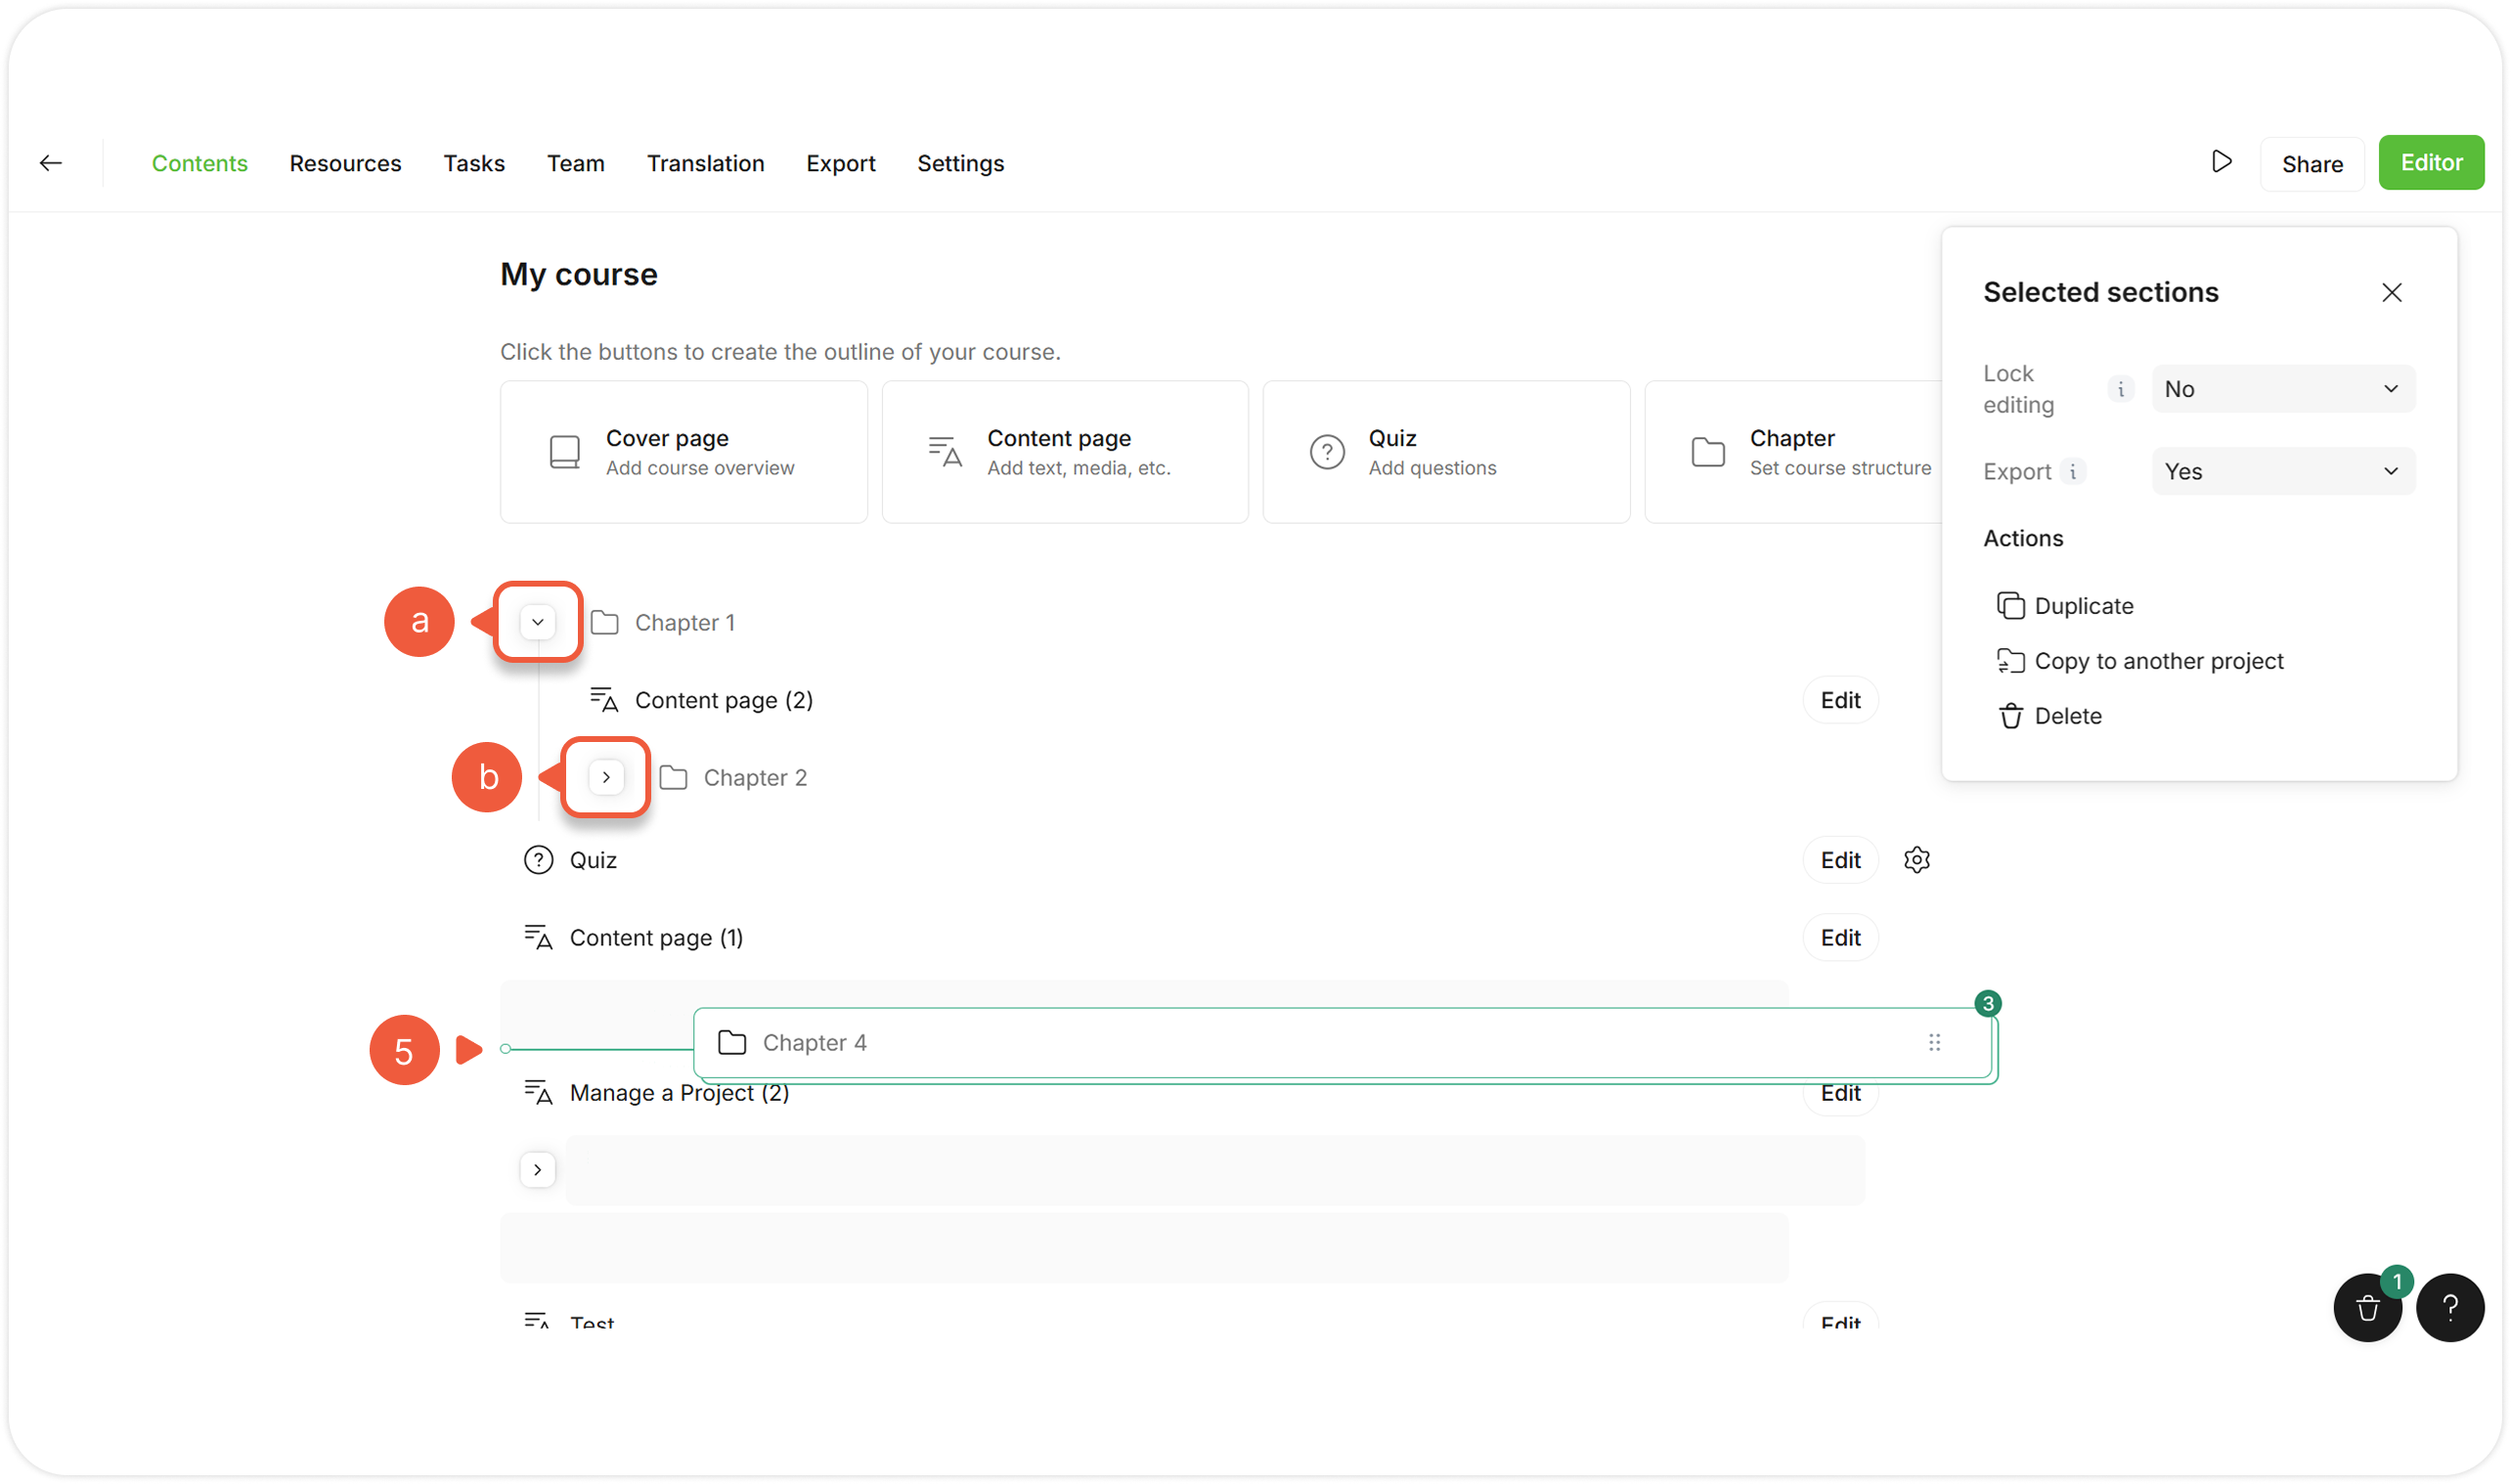This screenshot has width=2511, height=1484.
Task: Click the green Editor button
Action: (x=2430, y=163)
